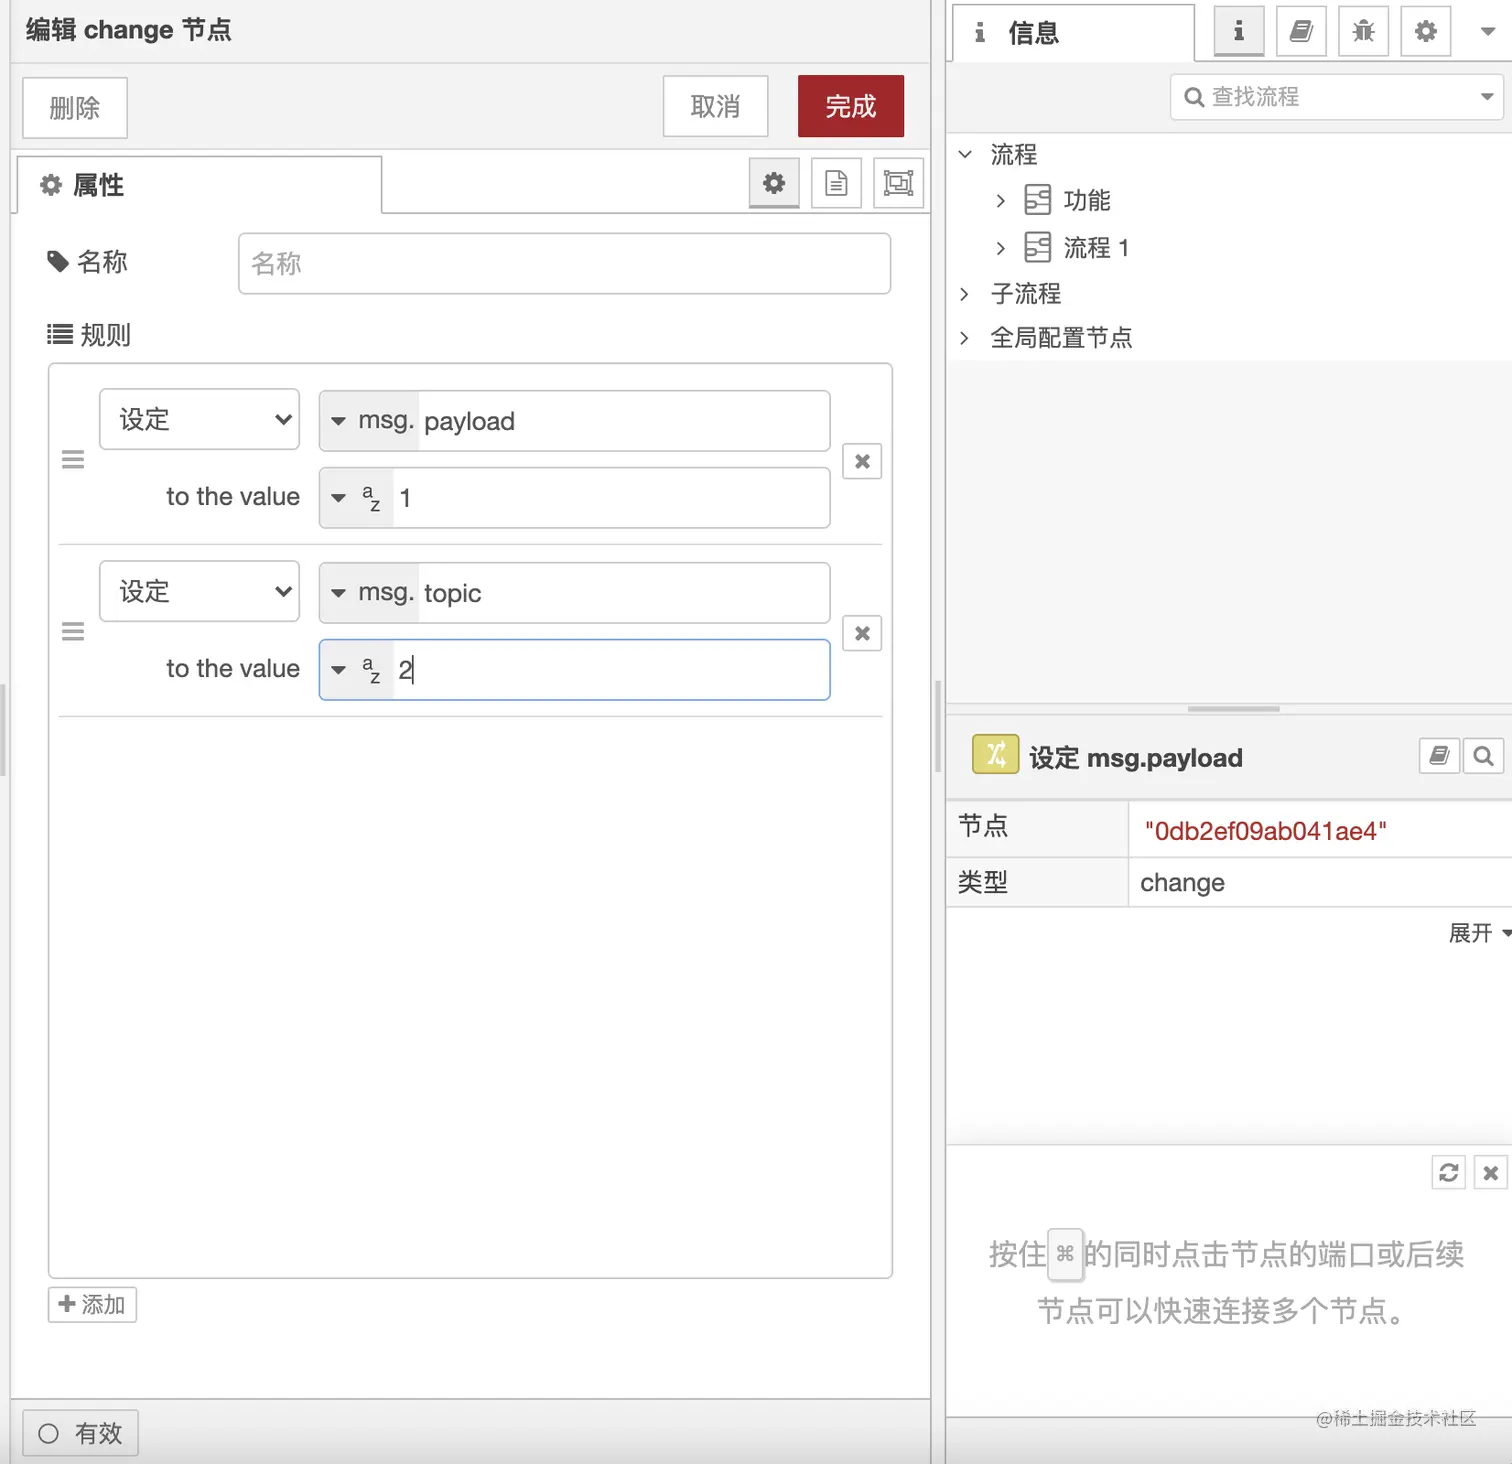1512x1464 pixels.
Task: Open value type selector for value 2
Action: (x=356, y=670)
